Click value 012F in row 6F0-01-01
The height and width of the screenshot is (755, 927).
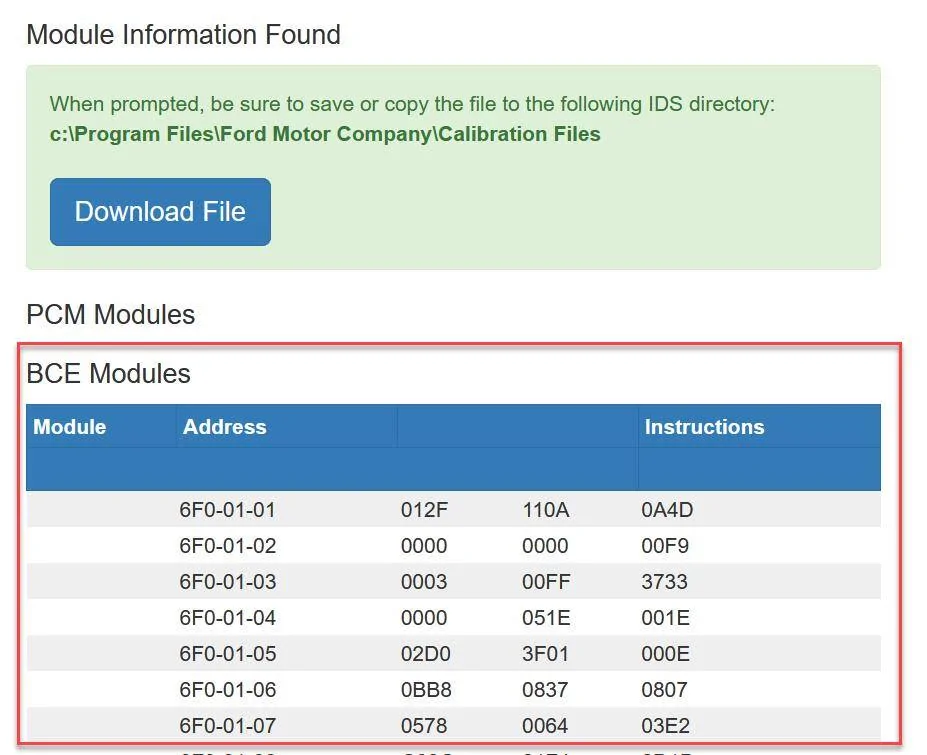pyautogui.click(x=424, y=510)
